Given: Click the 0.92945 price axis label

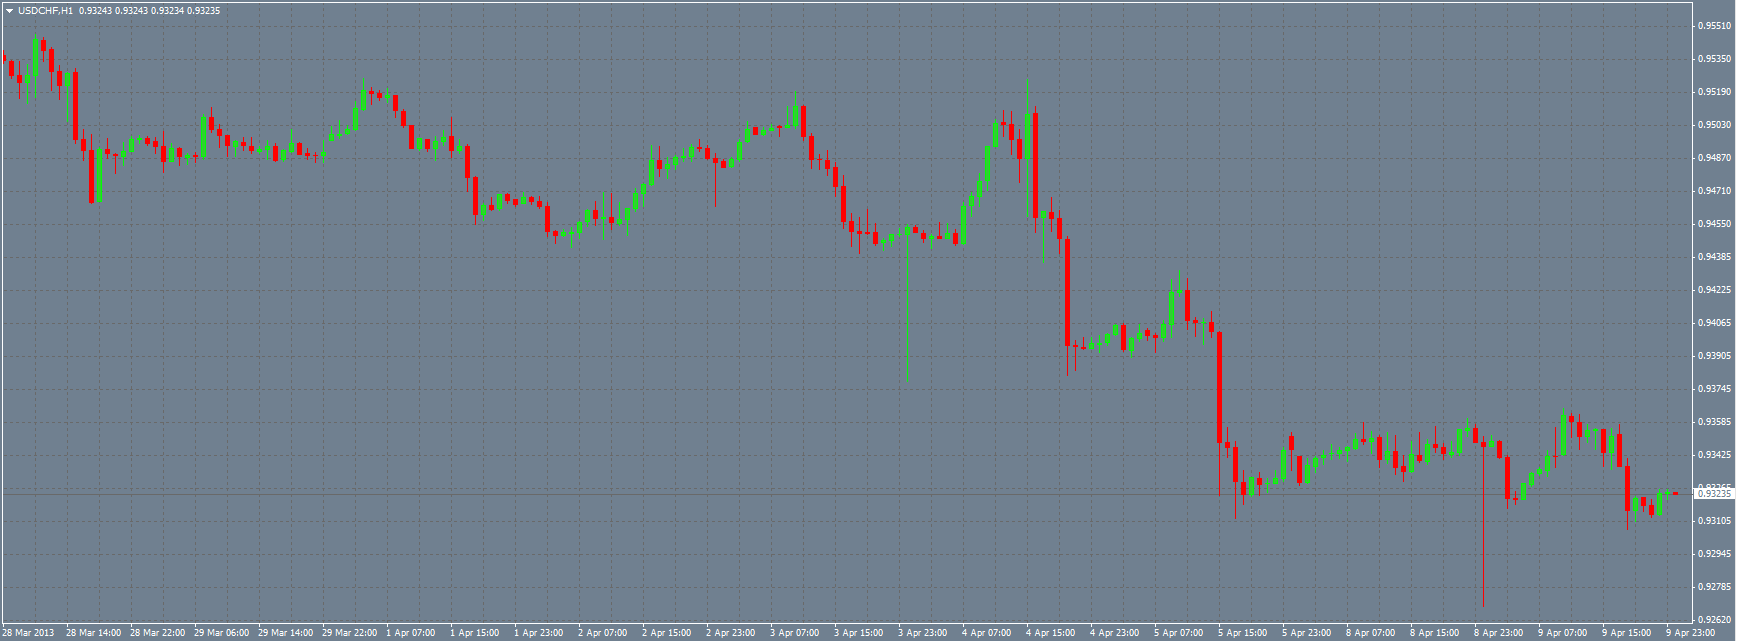Looking at the screenshot, I should pos(1716,554).
